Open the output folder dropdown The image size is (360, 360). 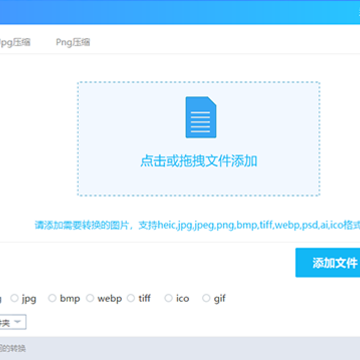(x=13, y=322)
